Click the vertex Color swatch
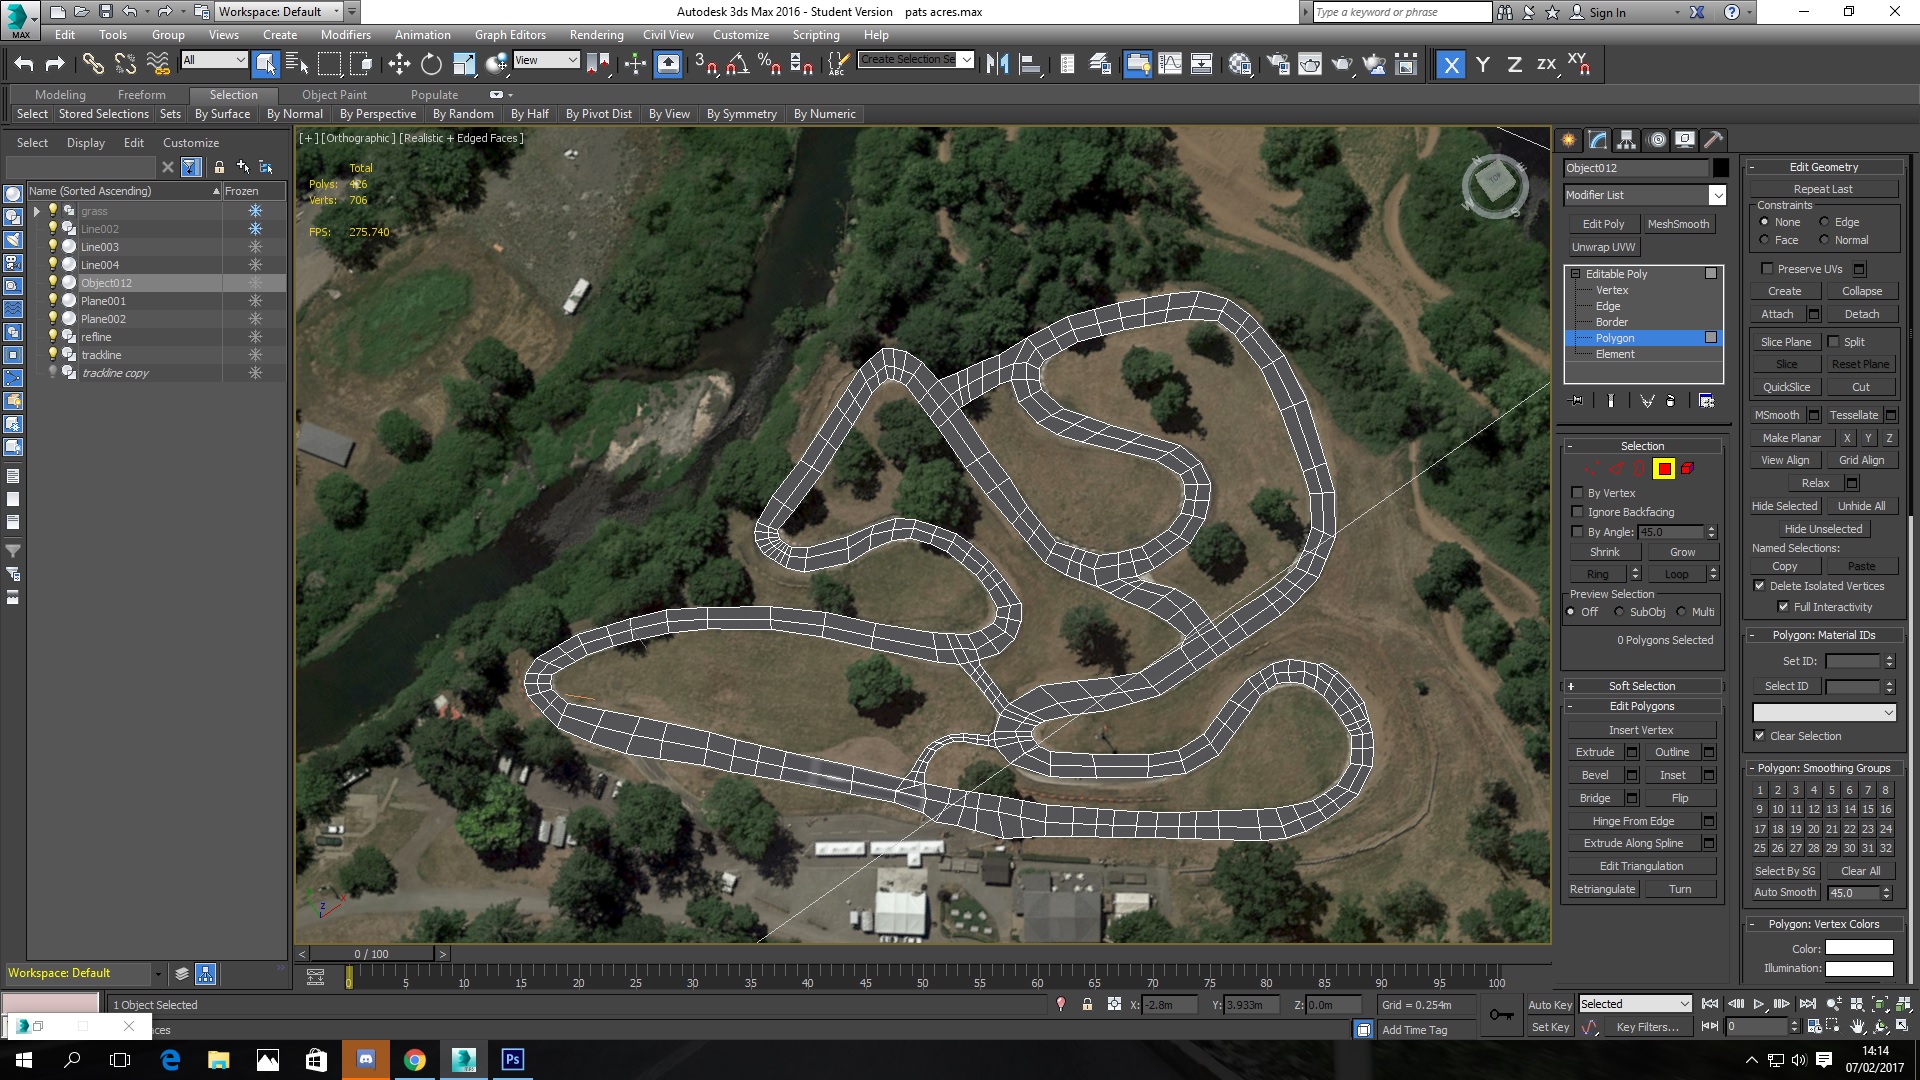The width and height of the screenshot is (1920, 1080). pos(1858,948)
